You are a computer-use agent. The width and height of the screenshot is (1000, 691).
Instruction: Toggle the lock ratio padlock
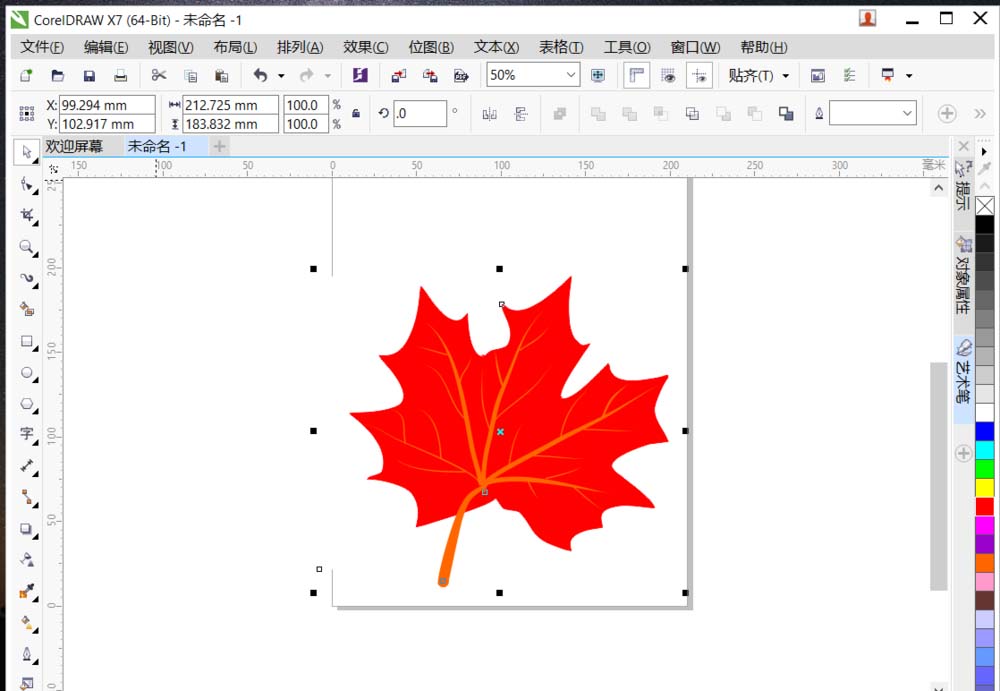[356, 114]
